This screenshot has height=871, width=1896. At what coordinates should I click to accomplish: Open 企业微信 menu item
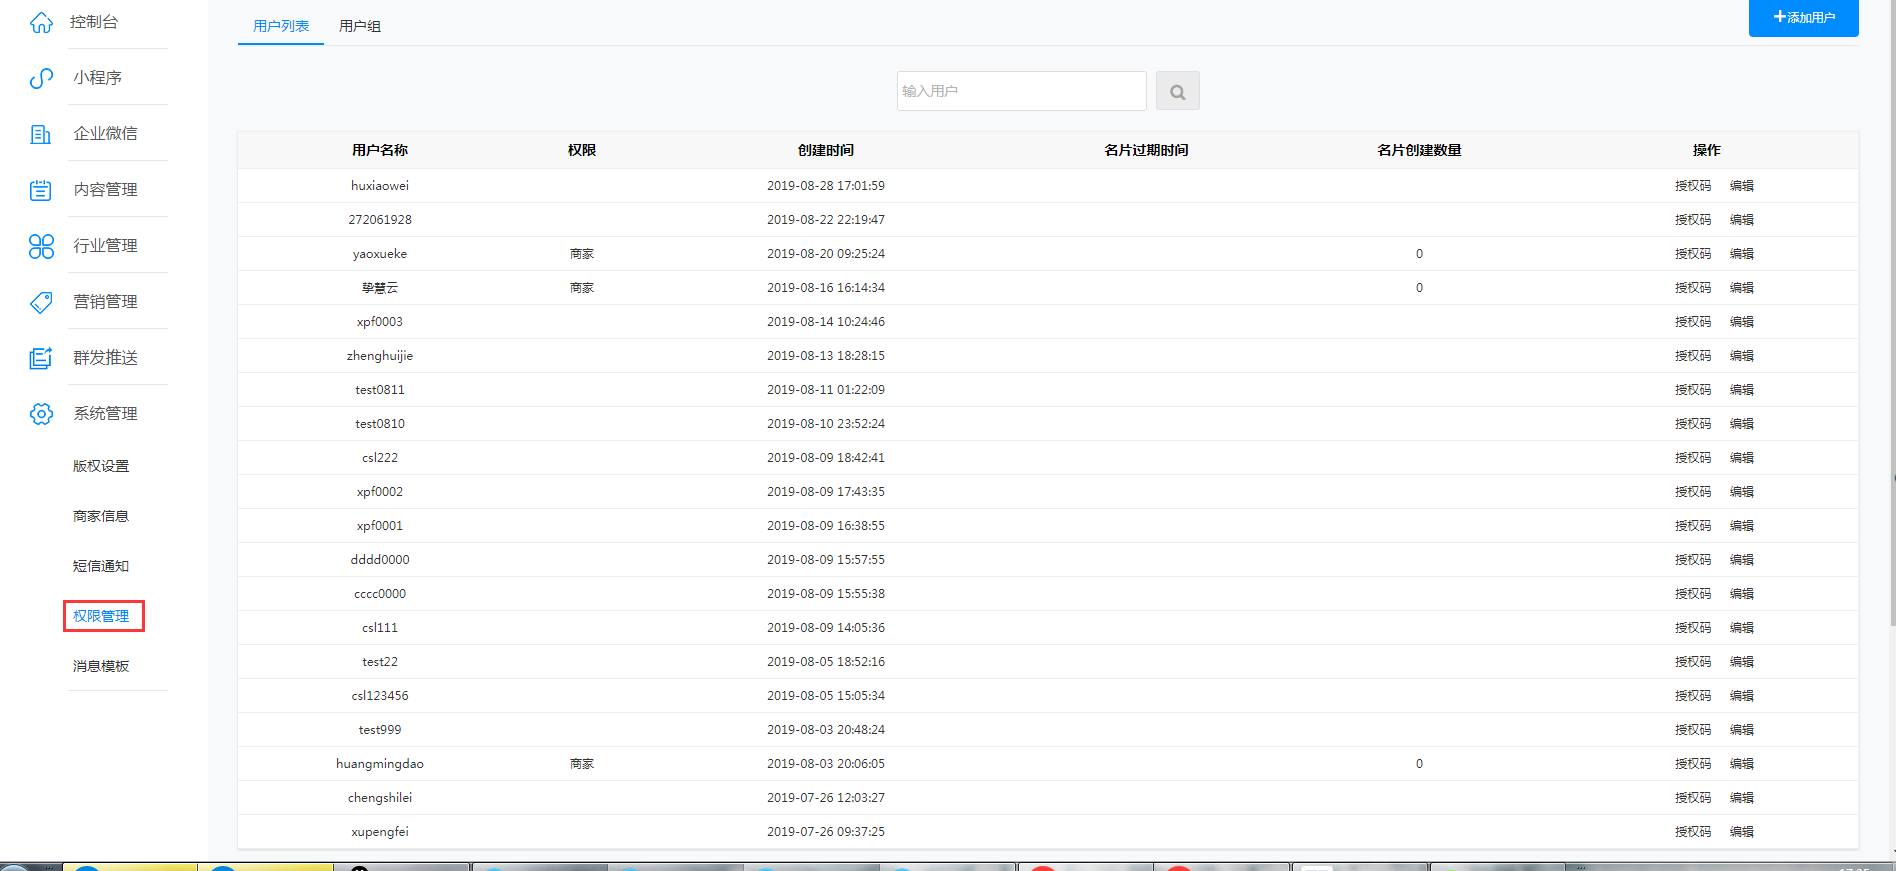pos(105,134)
